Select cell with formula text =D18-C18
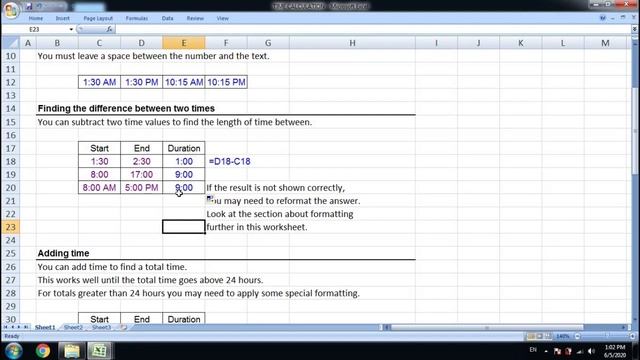Image resolution: width=640 pixels, height=360 pixels. pyautogui.click(x=226, y=161)
